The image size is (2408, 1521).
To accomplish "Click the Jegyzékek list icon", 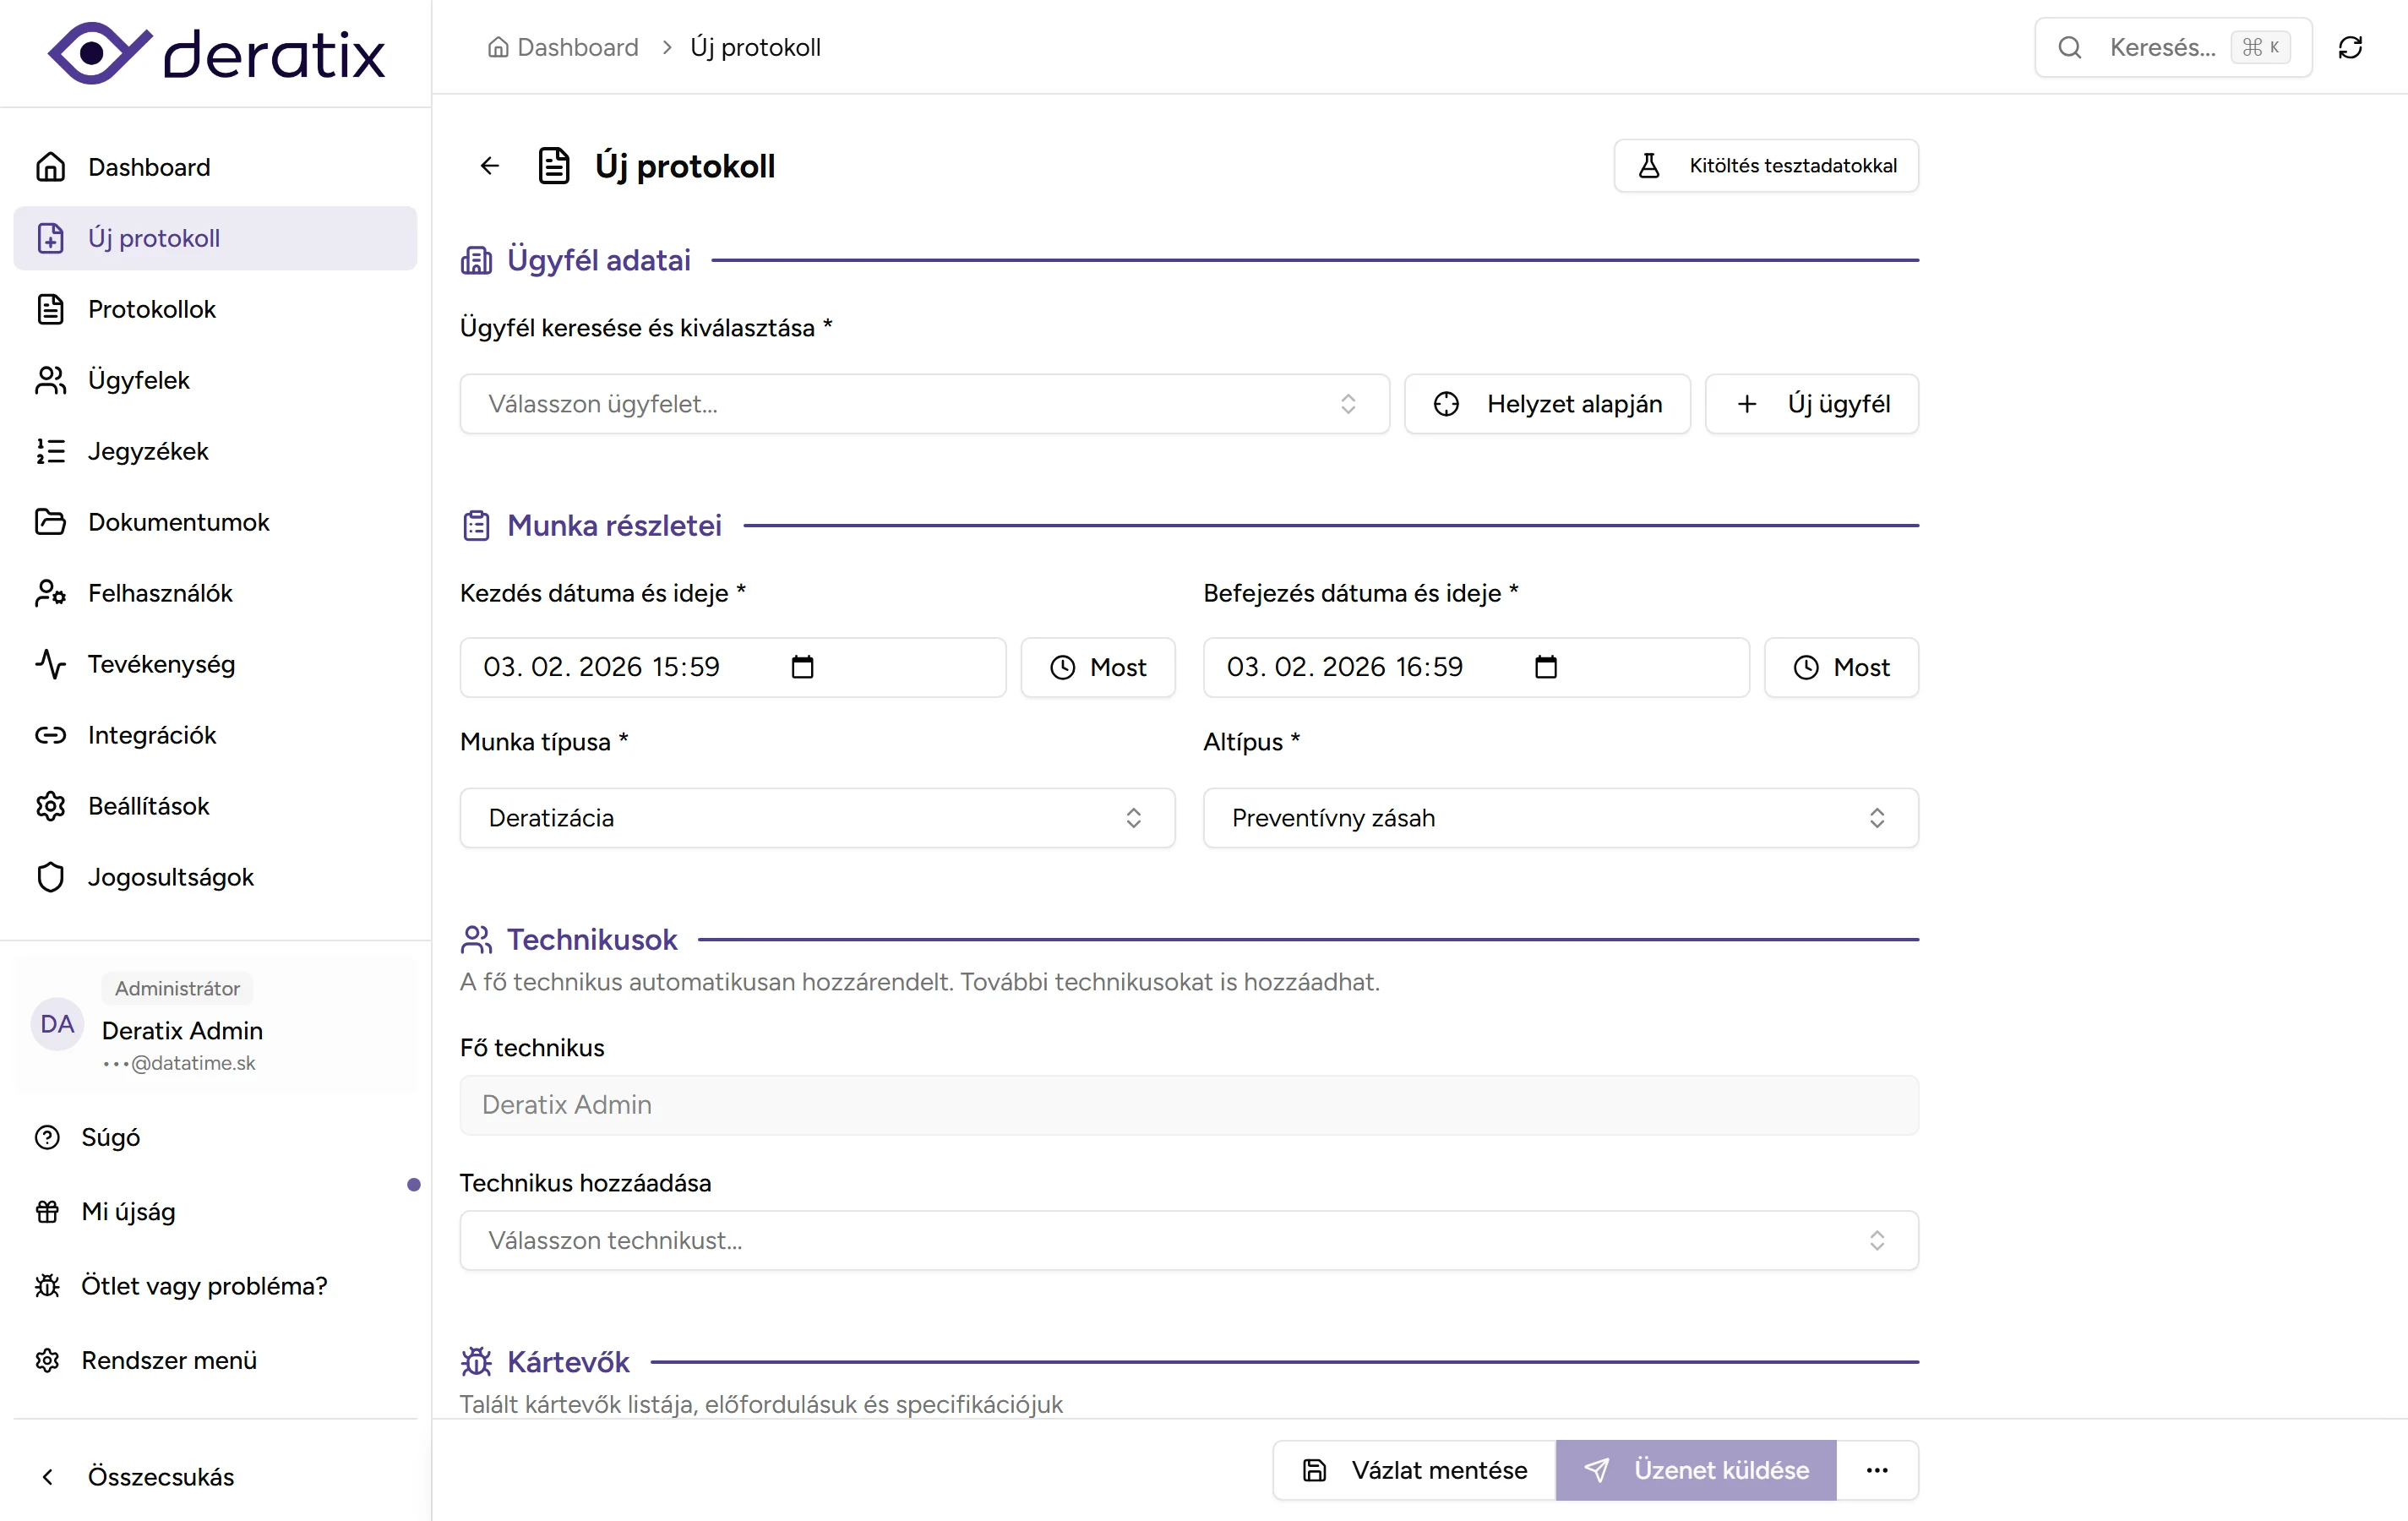I will [x=51, y=451].
